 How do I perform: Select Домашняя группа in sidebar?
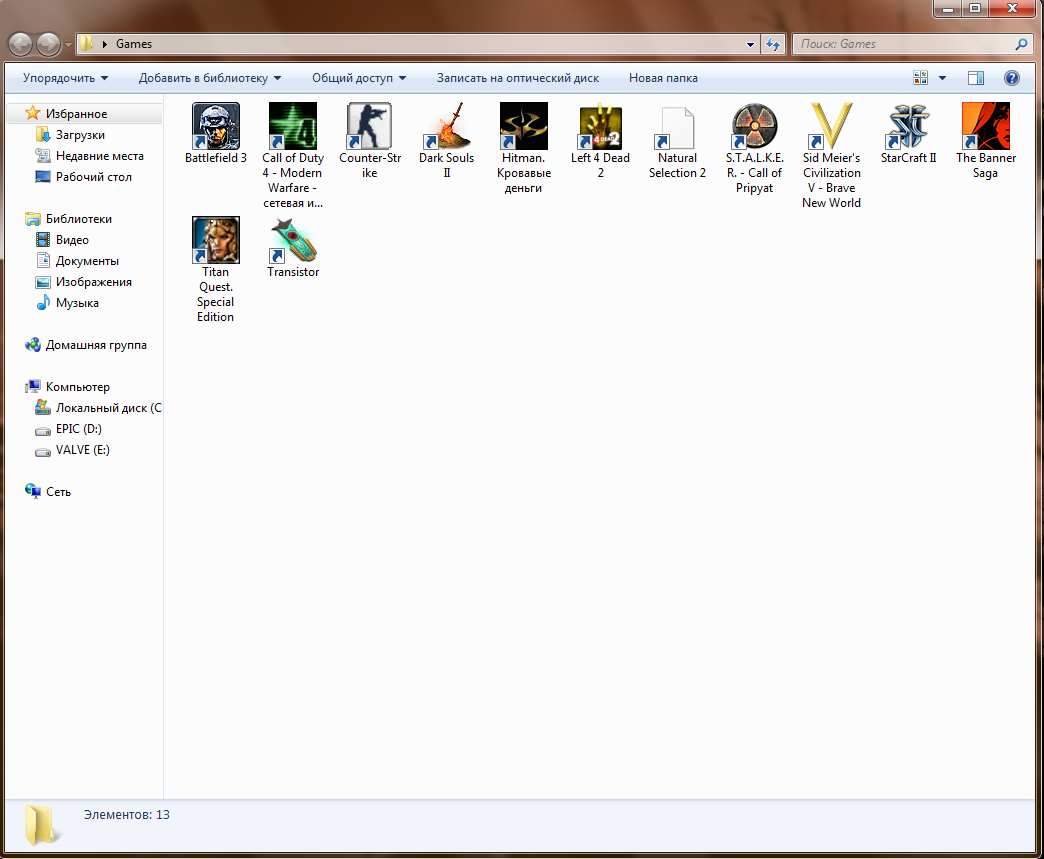[96, 345]
